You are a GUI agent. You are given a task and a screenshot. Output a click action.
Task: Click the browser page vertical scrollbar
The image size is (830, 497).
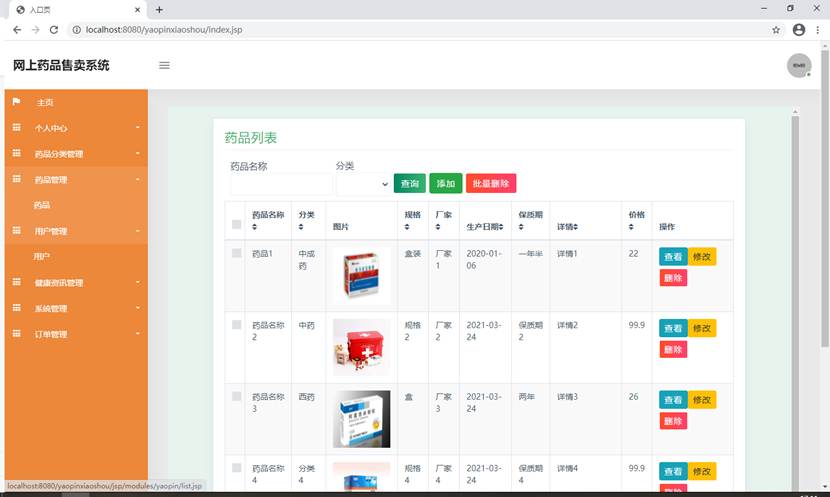825,196
